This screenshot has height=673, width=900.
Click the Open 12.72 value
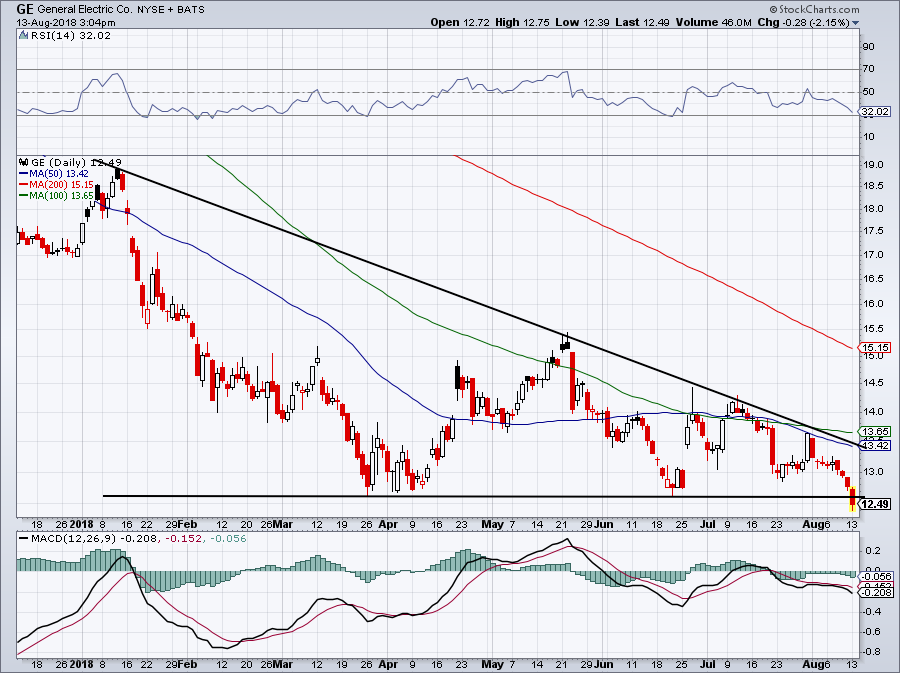[x=461, y=23]
